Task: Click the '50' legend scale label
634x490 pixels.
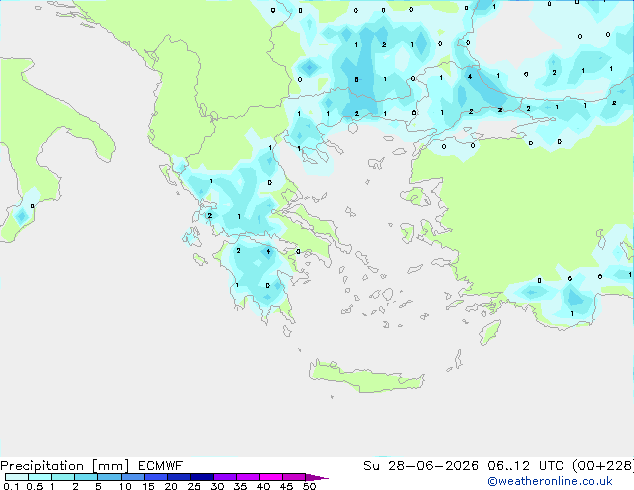Action: pyautogui.click(x=309, y=486)
